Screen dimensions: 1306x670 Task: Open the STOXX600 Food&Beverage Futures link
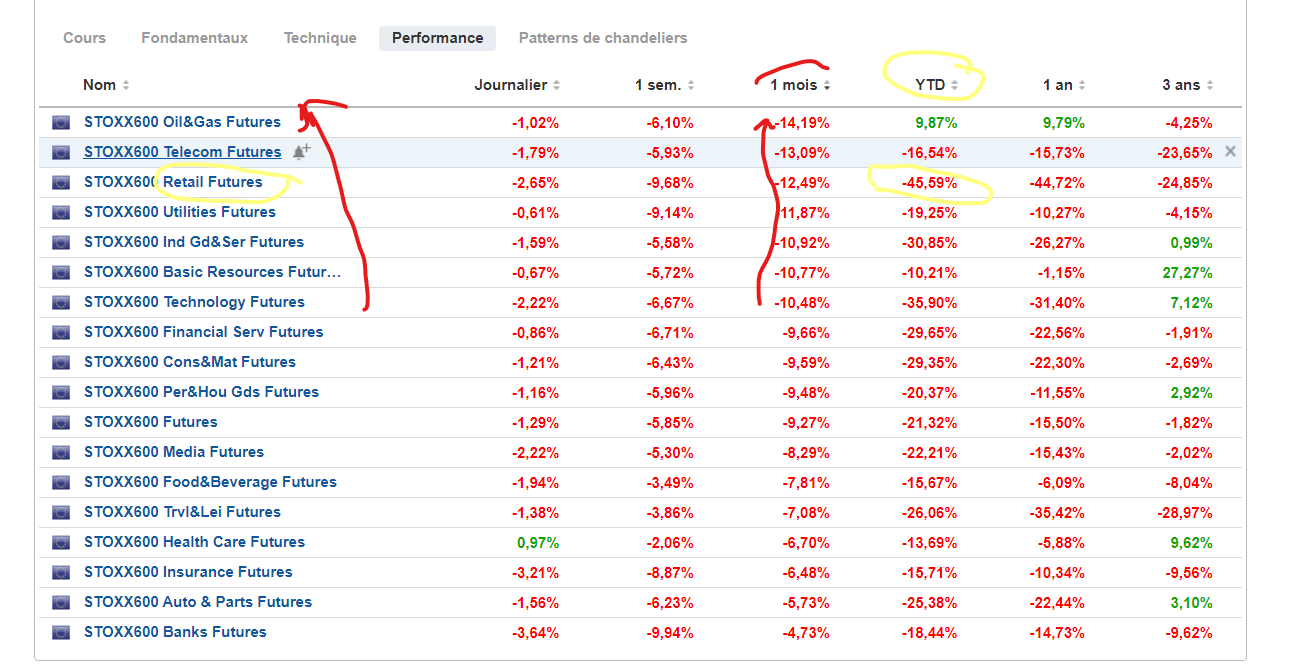[x=210, y=482]
